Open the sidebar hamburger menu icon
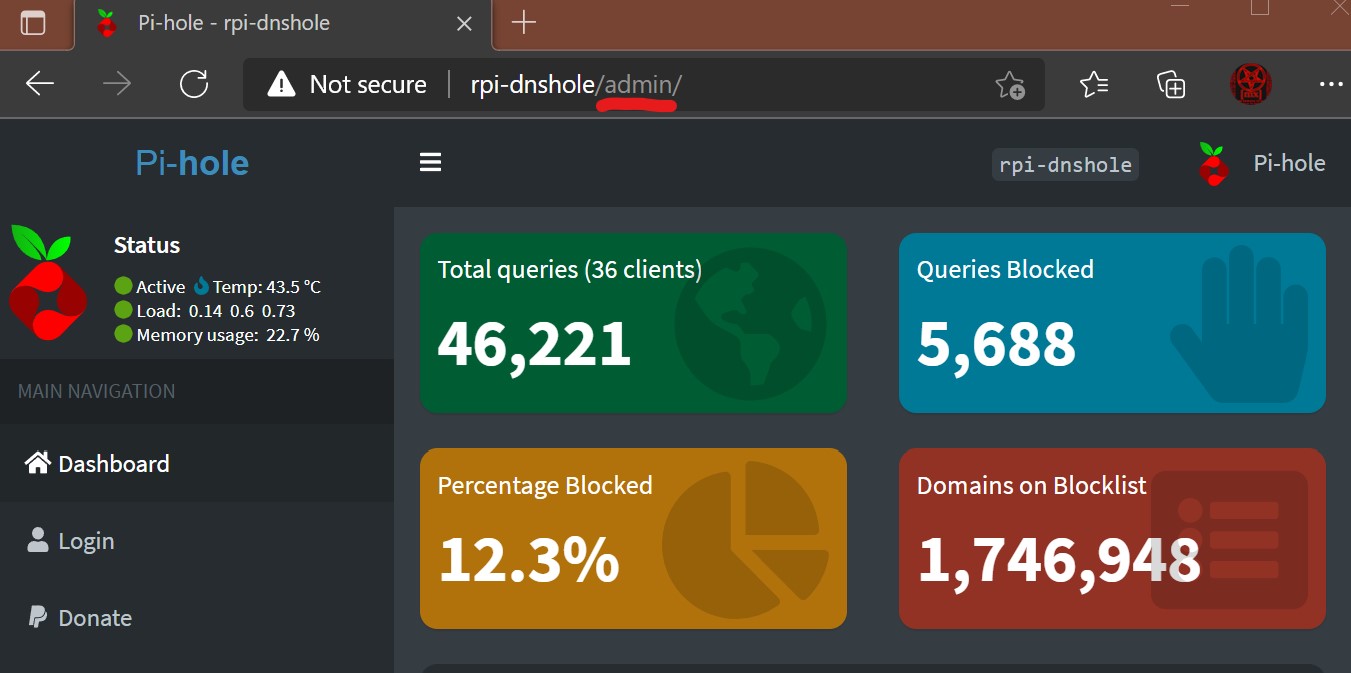The image size is (1351, 673). point(430,162)
